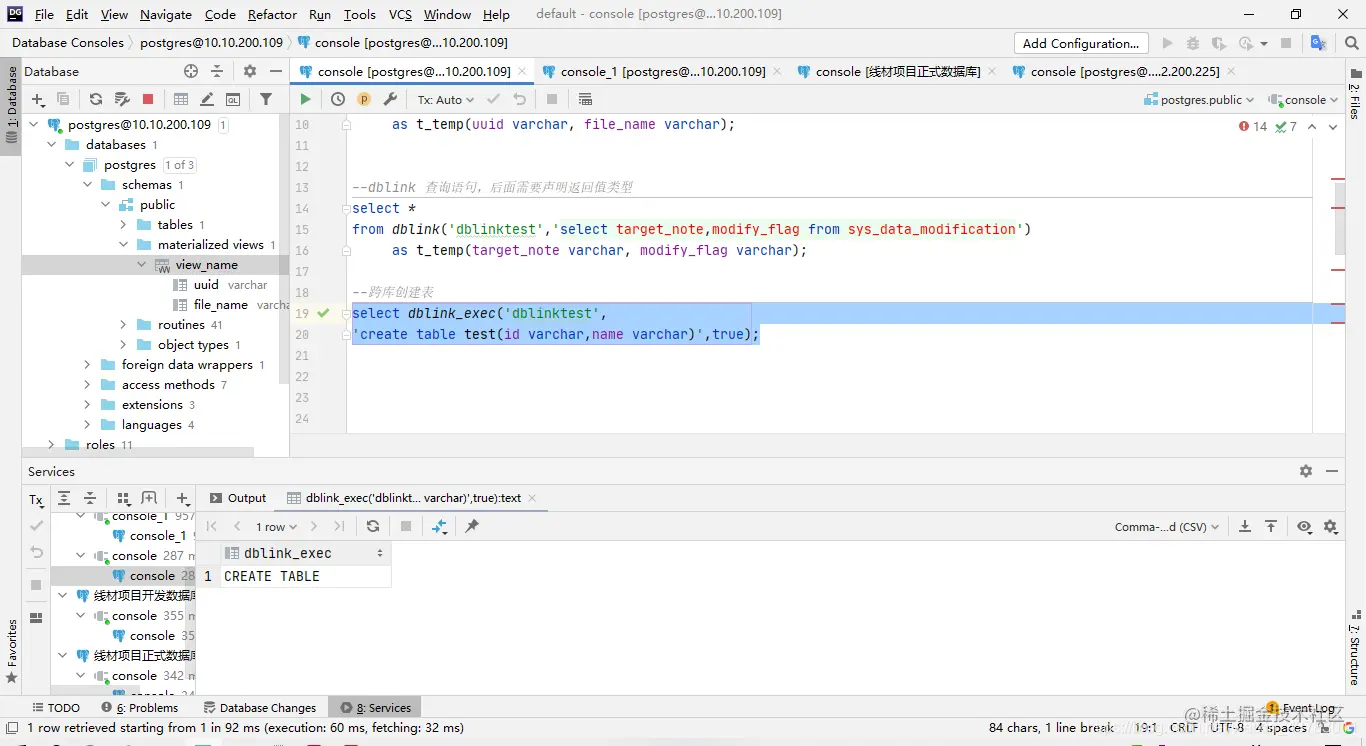Click UTF-8 encoding in the status bar
This screenshot has height=746, width=1366.
(1227, 727)
